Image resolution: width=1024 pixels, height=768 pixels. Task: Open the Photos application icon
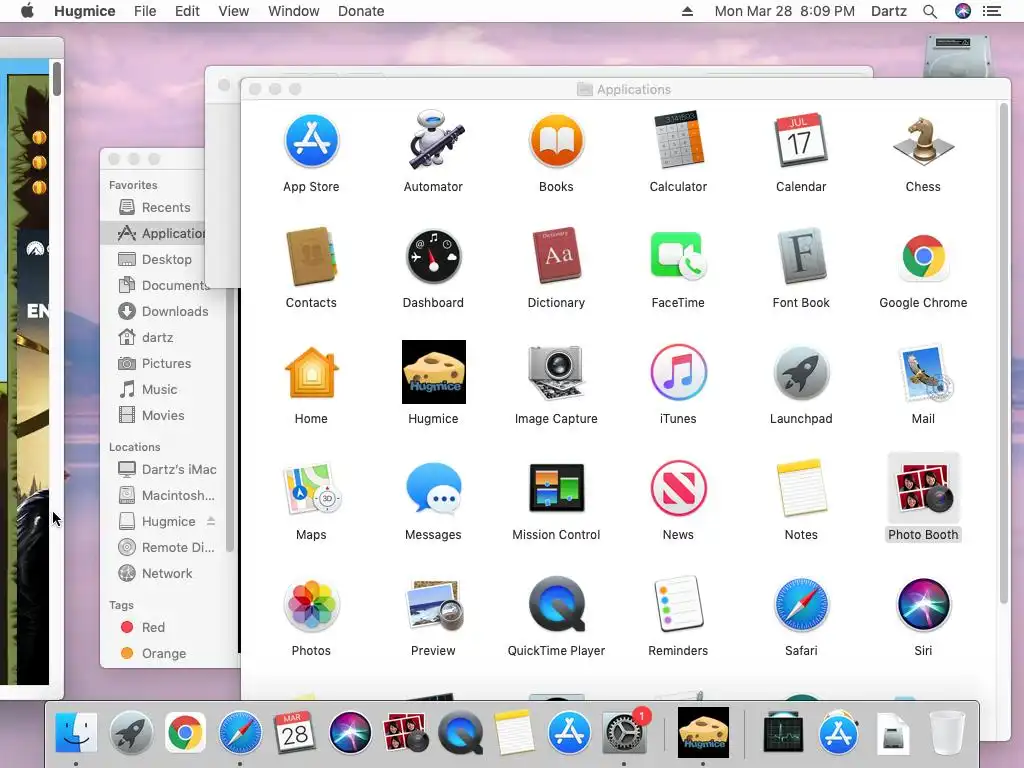click(x=312, y=605)
